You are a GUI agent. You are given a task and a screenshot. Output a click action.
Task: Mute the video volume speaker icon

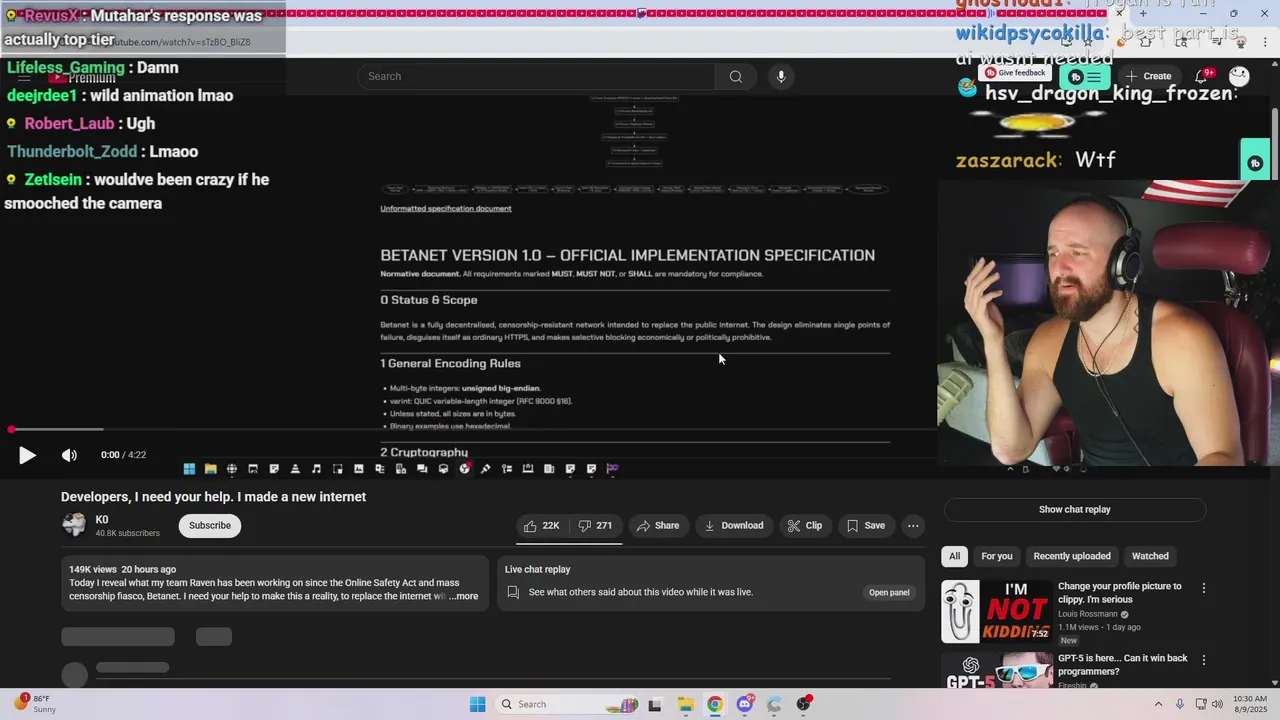point(69,455)
